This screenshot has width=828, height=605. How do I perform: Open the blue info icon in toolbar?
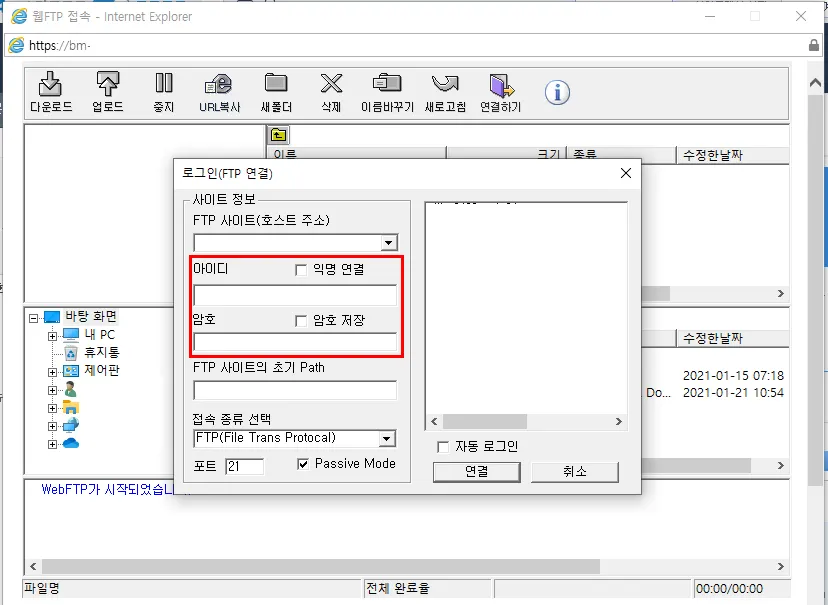[557, 93]
